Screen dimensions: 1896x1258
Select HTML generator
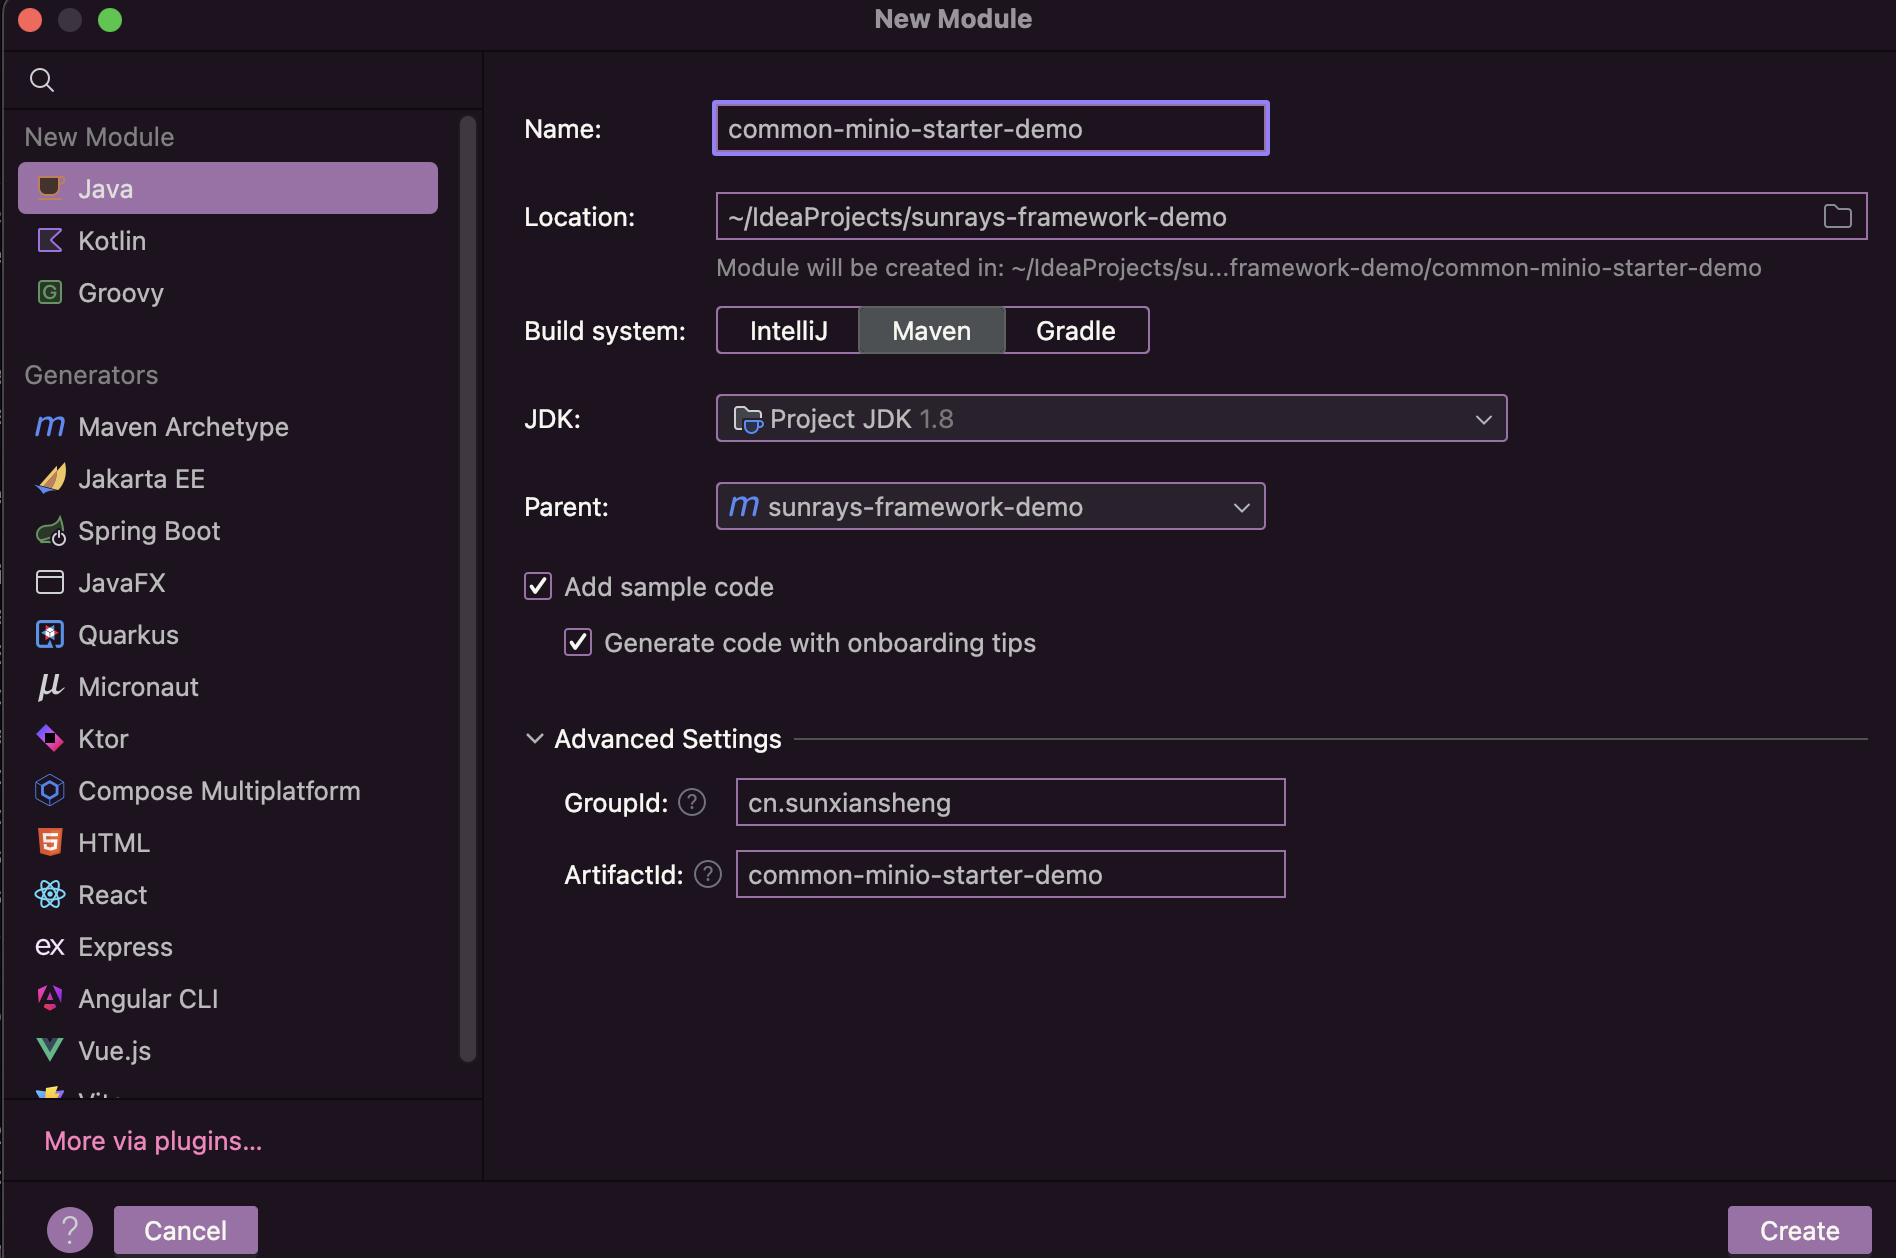228,842
